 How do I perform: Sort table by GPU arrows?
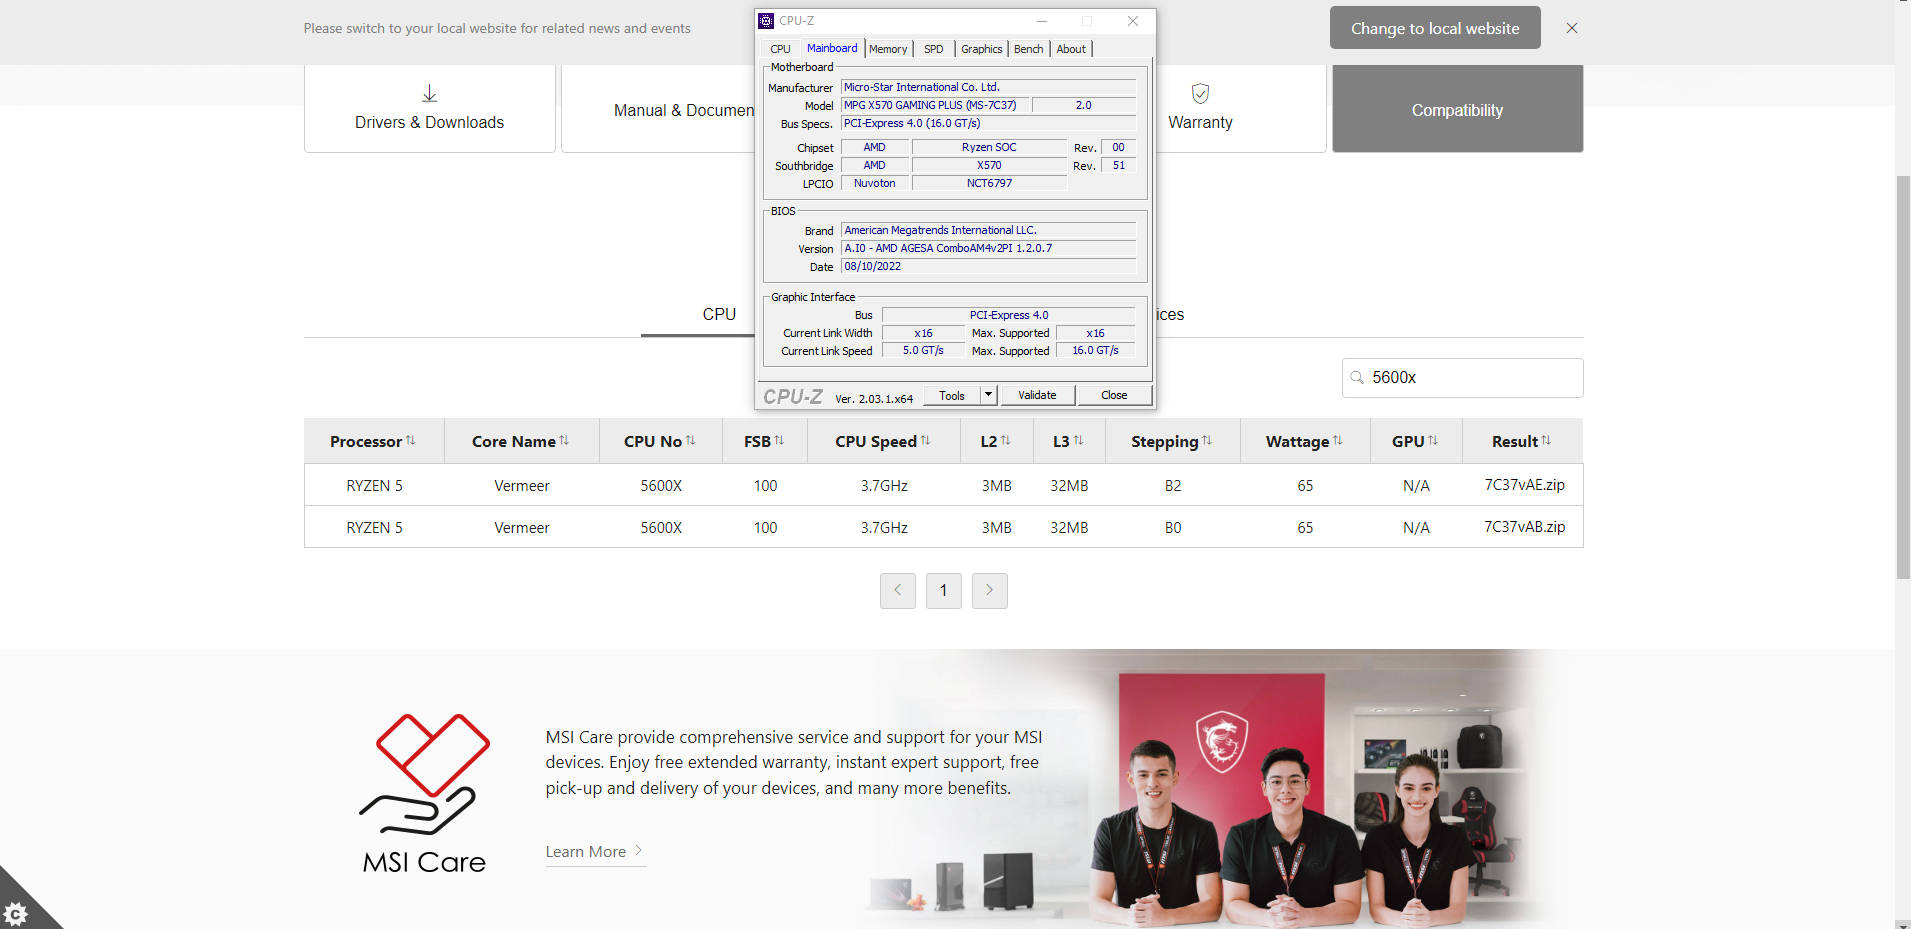pyautogui.click(x=1433, y=440)
